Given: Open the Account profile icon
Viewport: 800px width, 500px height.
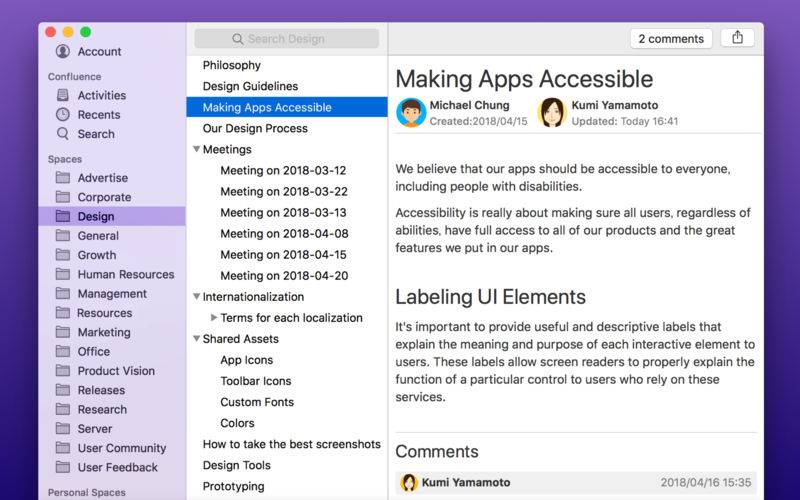Looking at the screenshot, I should [x=63, y=51].
